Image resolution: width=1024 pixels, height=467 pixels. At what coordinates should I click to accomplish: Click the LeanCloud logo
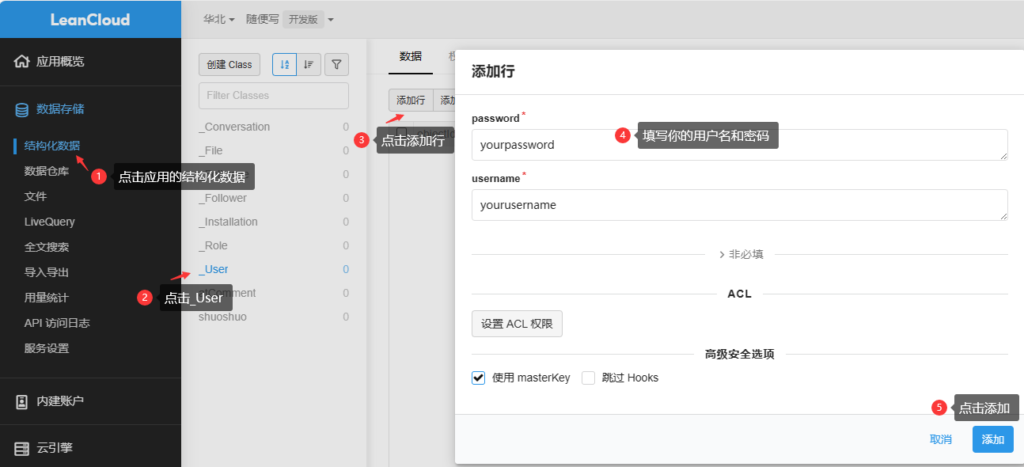pos(90,19)
